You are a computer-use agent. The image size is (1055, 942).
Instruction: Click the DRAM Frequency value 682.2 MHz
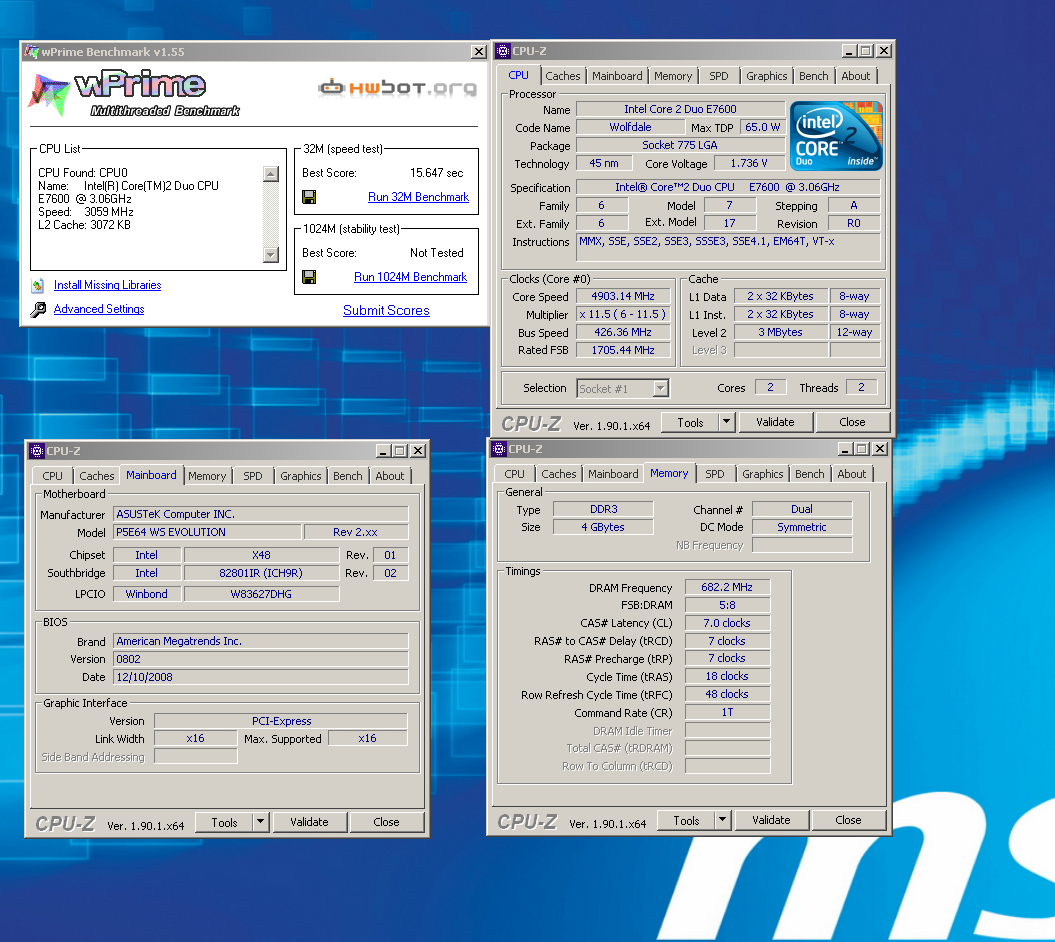click(727, 587)
